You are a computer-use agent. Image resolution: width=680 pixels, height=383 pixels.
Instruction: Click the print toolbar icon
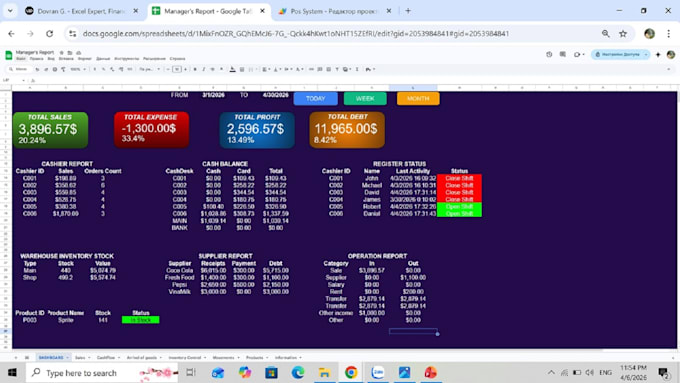55,69
